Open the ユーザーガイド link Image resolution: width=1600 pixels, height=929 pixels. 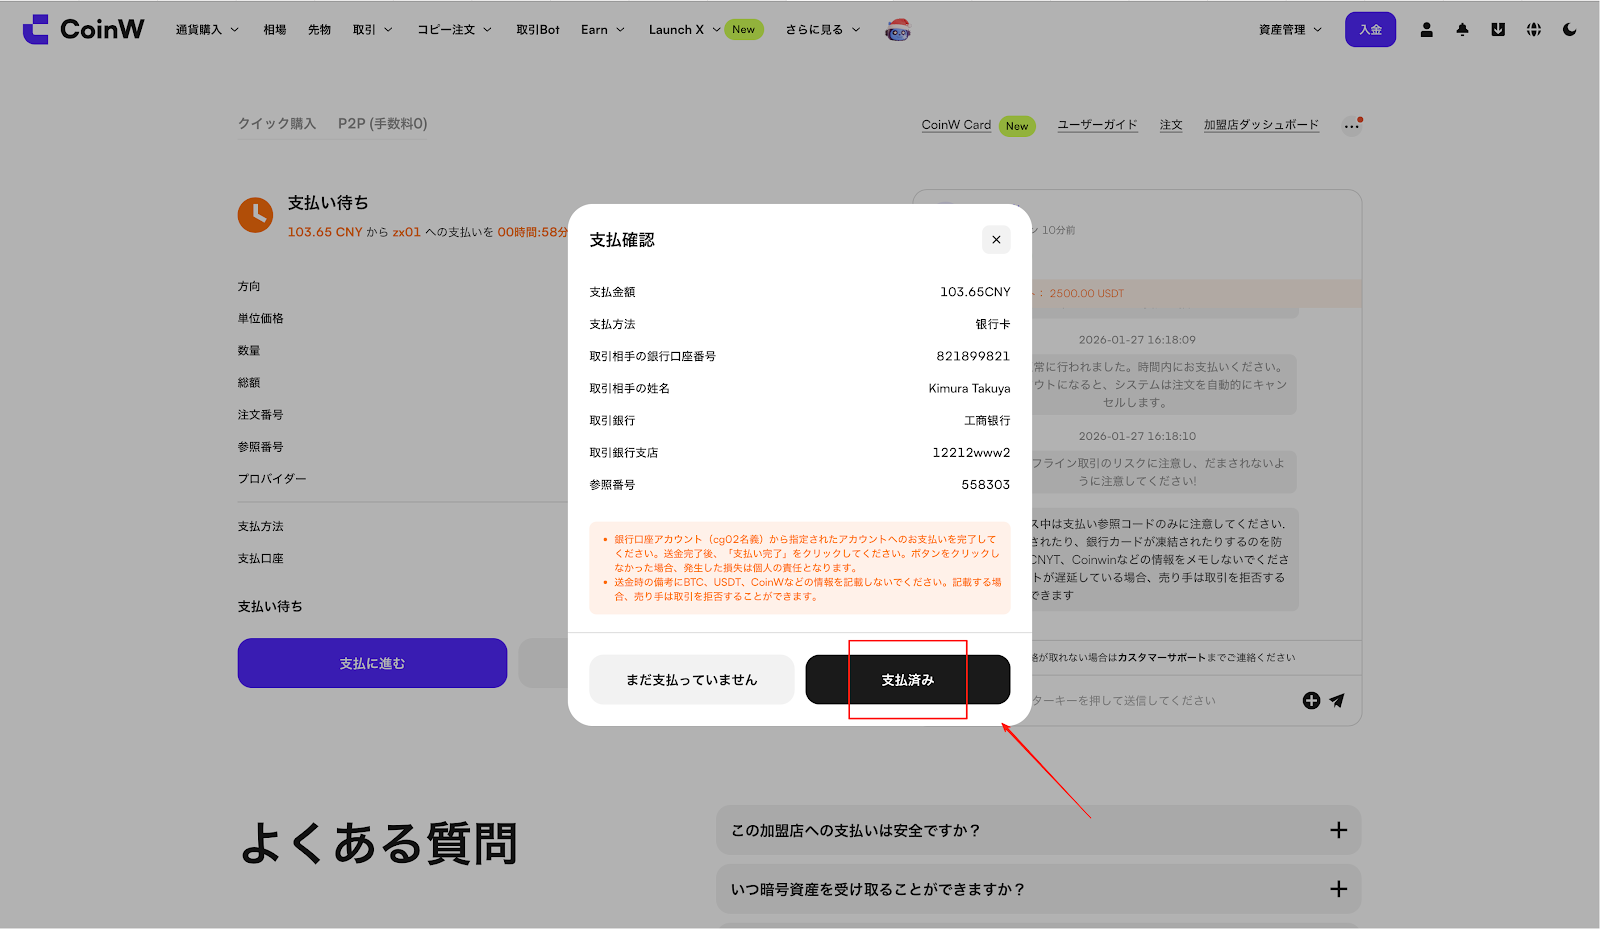click(x=1097, y=125)
